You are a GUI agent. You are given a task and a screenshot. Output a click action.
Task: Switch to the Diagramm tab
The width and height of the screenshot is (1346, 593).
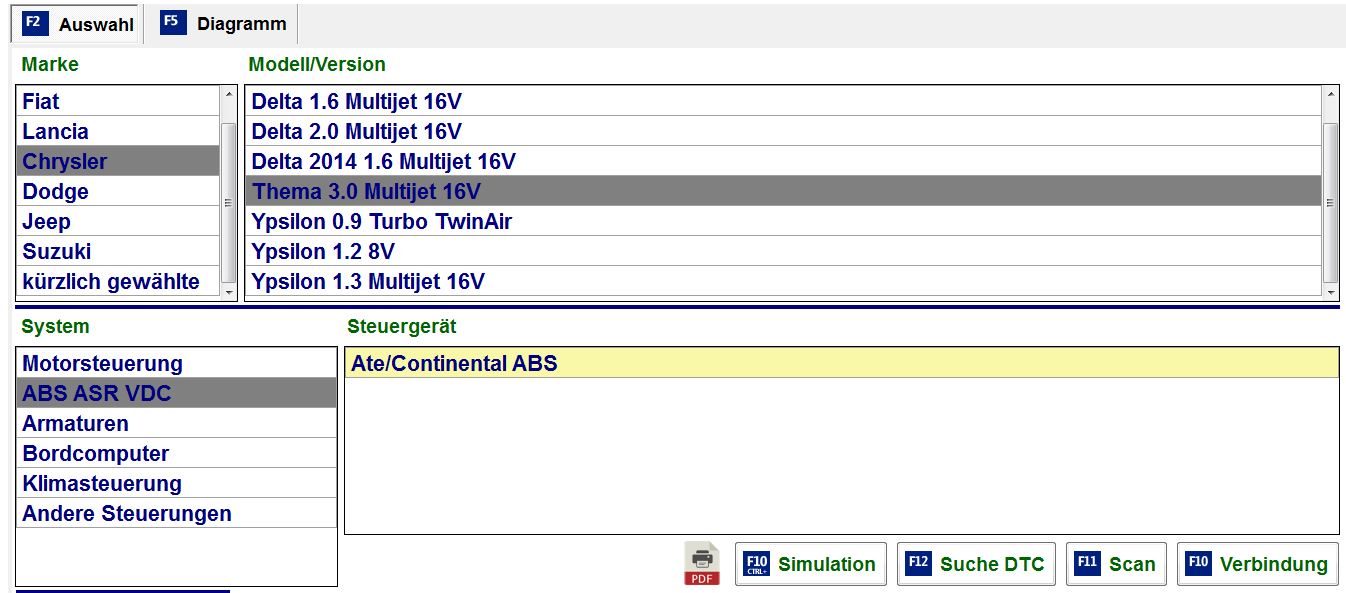tap(223, 24)
